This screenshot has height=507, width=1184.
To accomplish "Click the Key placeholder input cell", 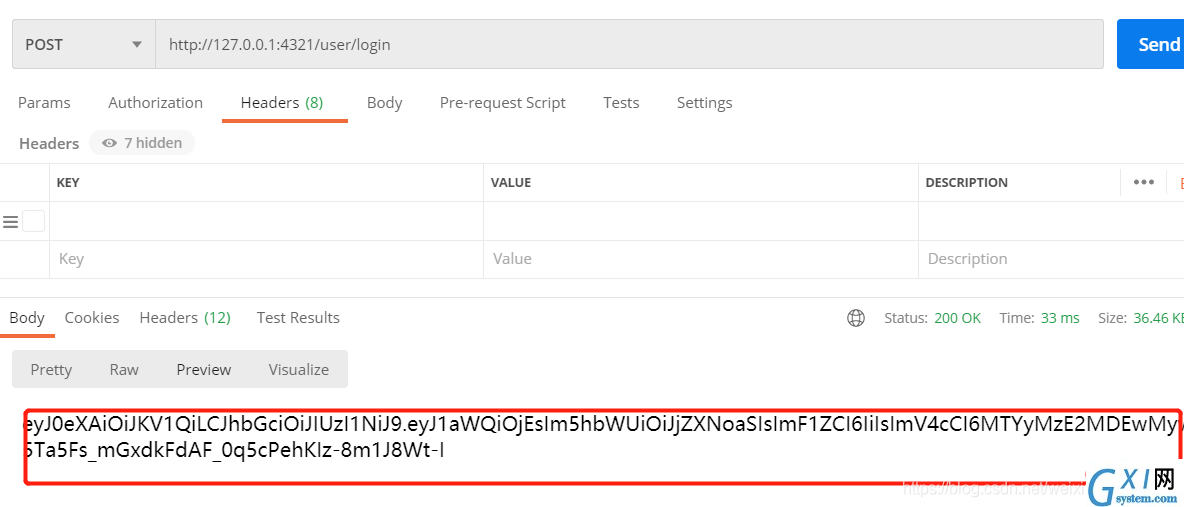I will [267, 259].
